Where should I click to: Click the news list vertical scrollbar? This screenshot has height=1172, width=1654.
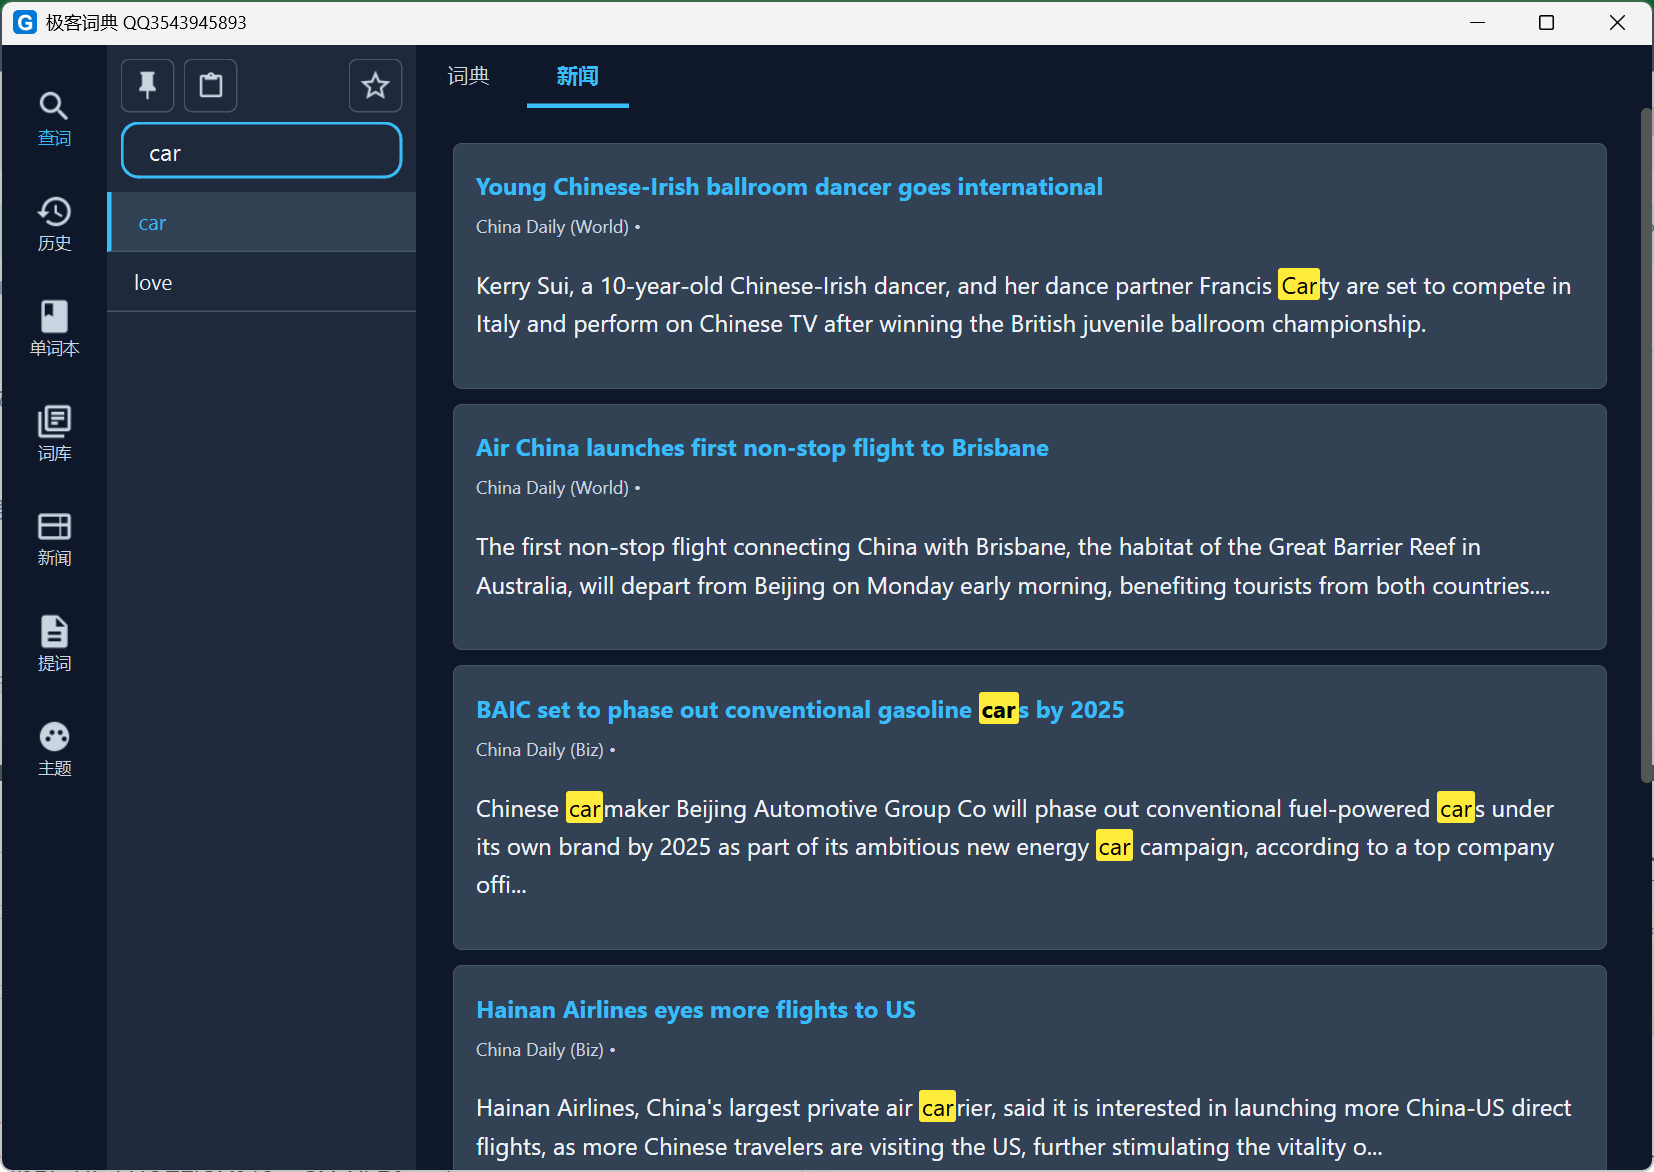tap(1646, 445)
